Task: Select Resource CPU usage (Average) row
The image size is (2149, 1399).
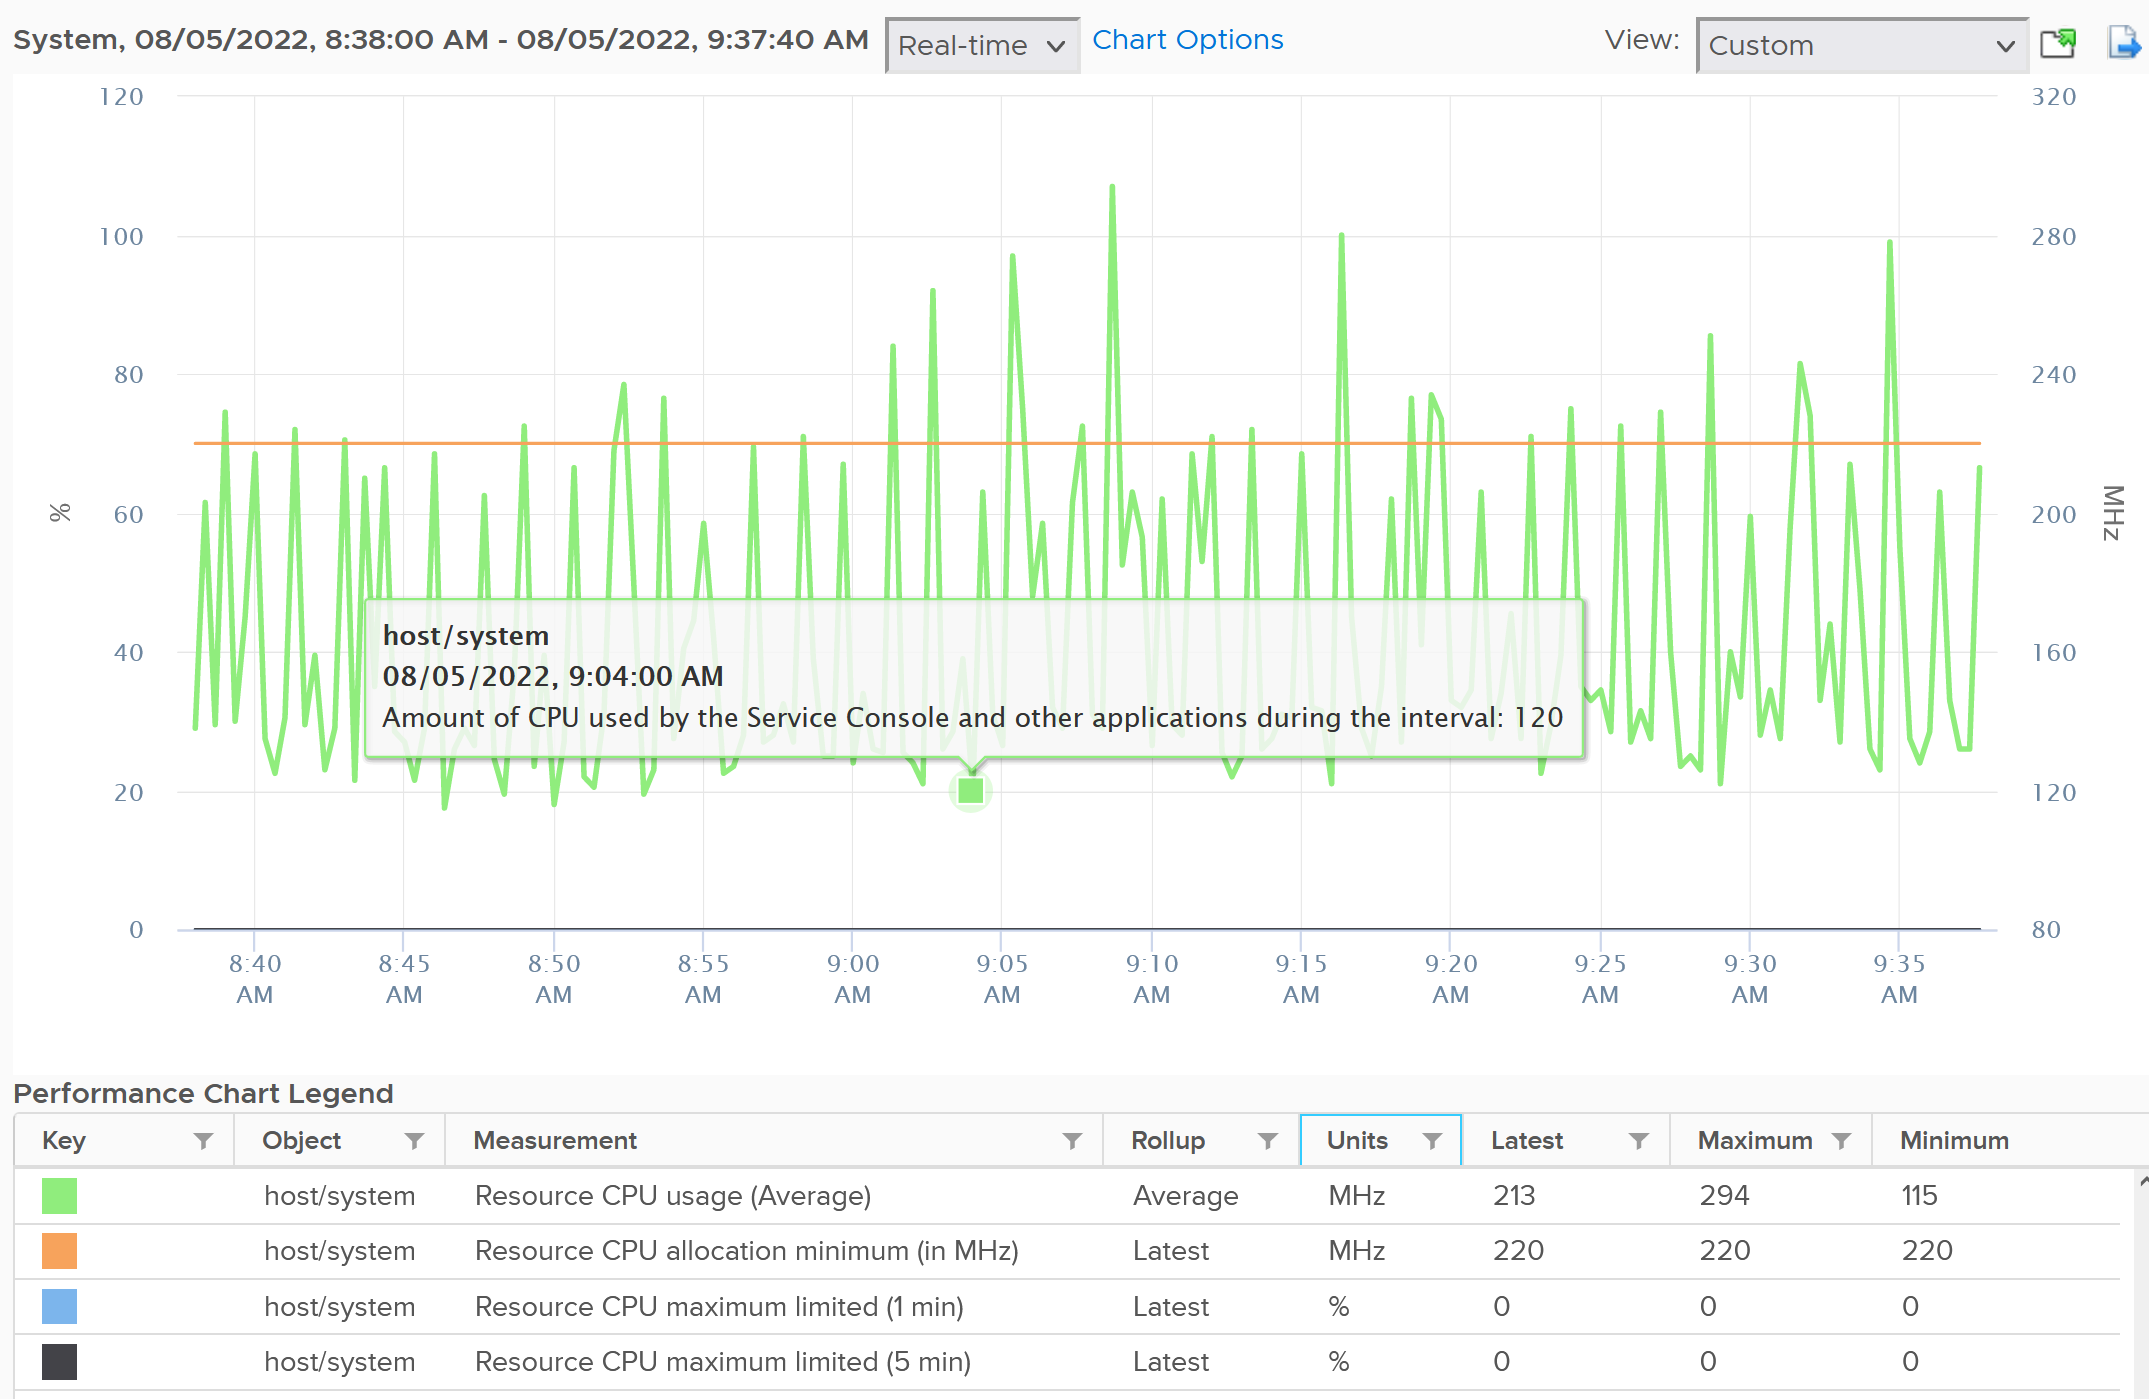Action: (1067, 1196)
